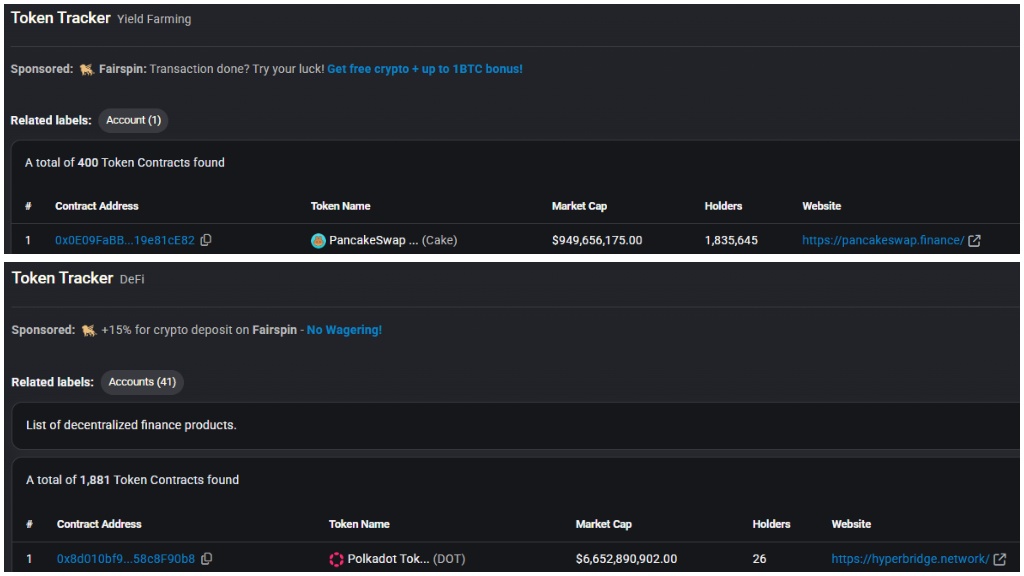Visit the https://pancakeswap.finance/ website link

pyautogui.click(x=883, y=240)
